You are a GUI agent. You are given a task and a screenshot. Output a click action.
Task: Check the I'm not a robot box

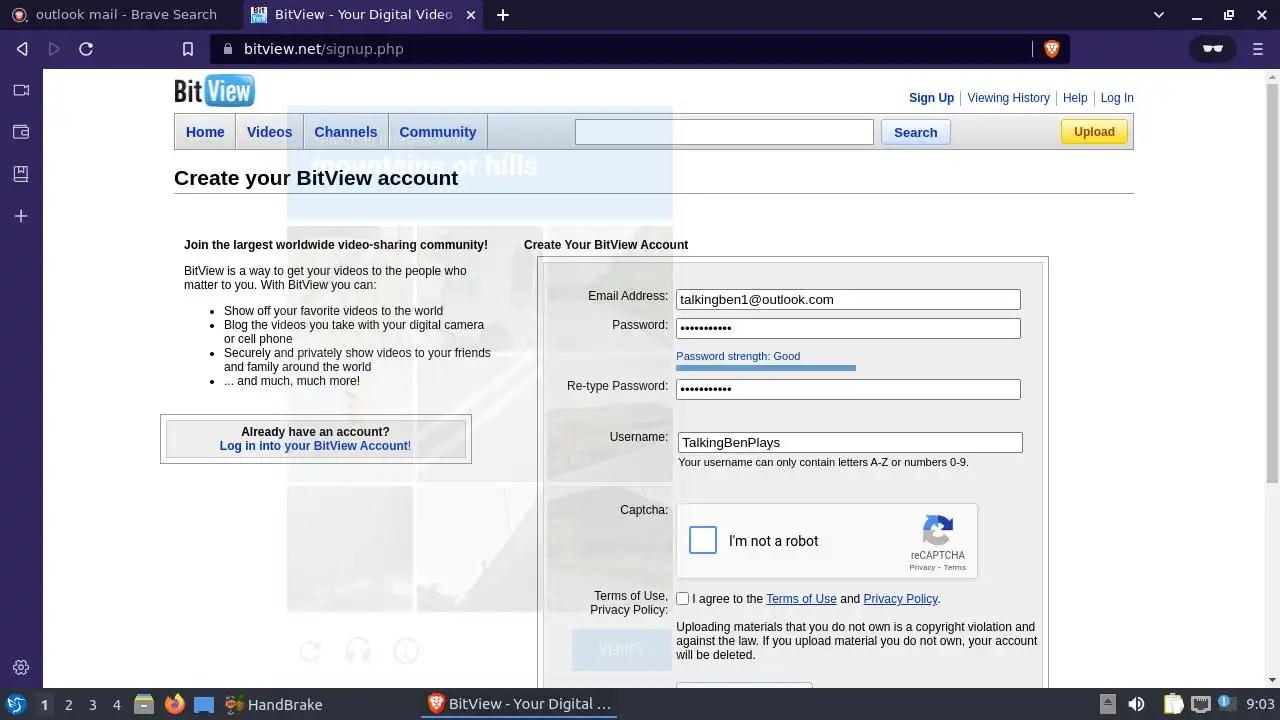tap(703, 540)
